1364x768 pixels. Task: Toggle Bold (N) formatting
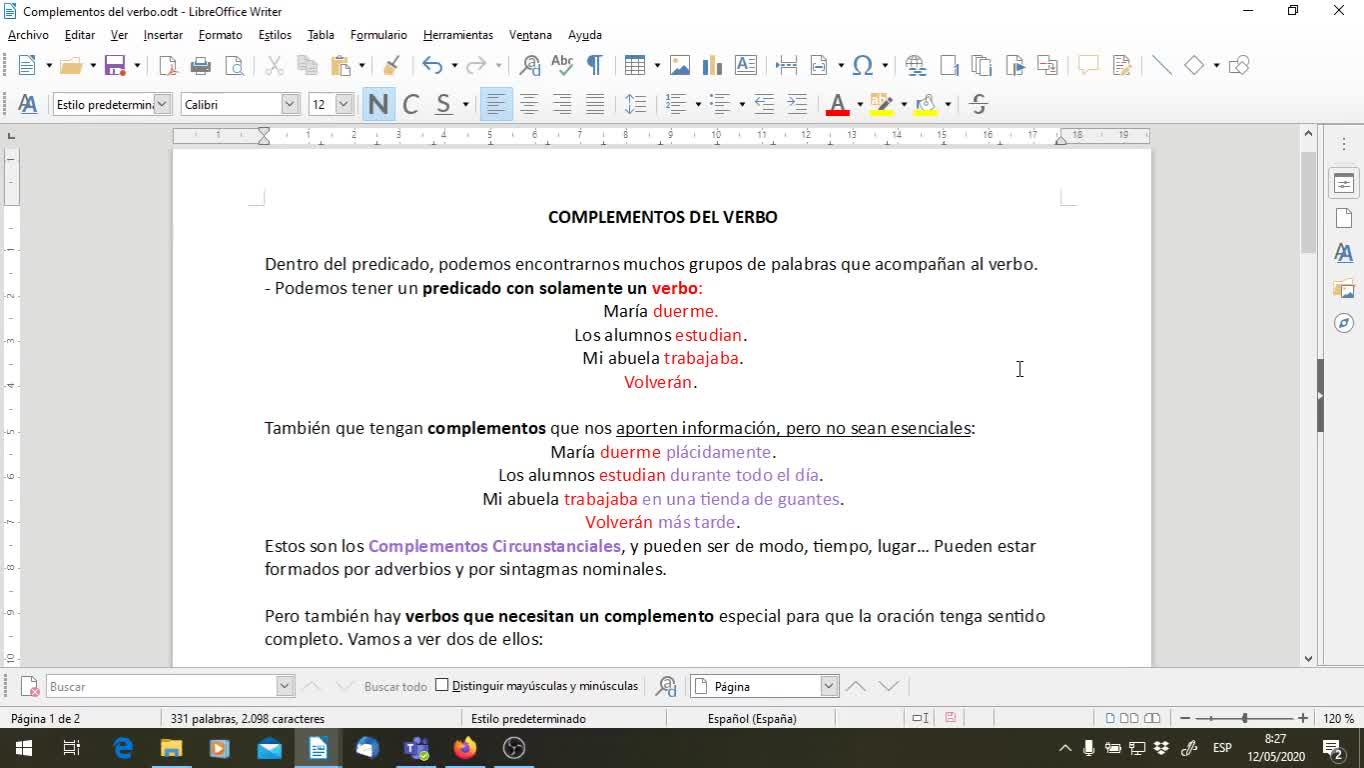[378, 104]
